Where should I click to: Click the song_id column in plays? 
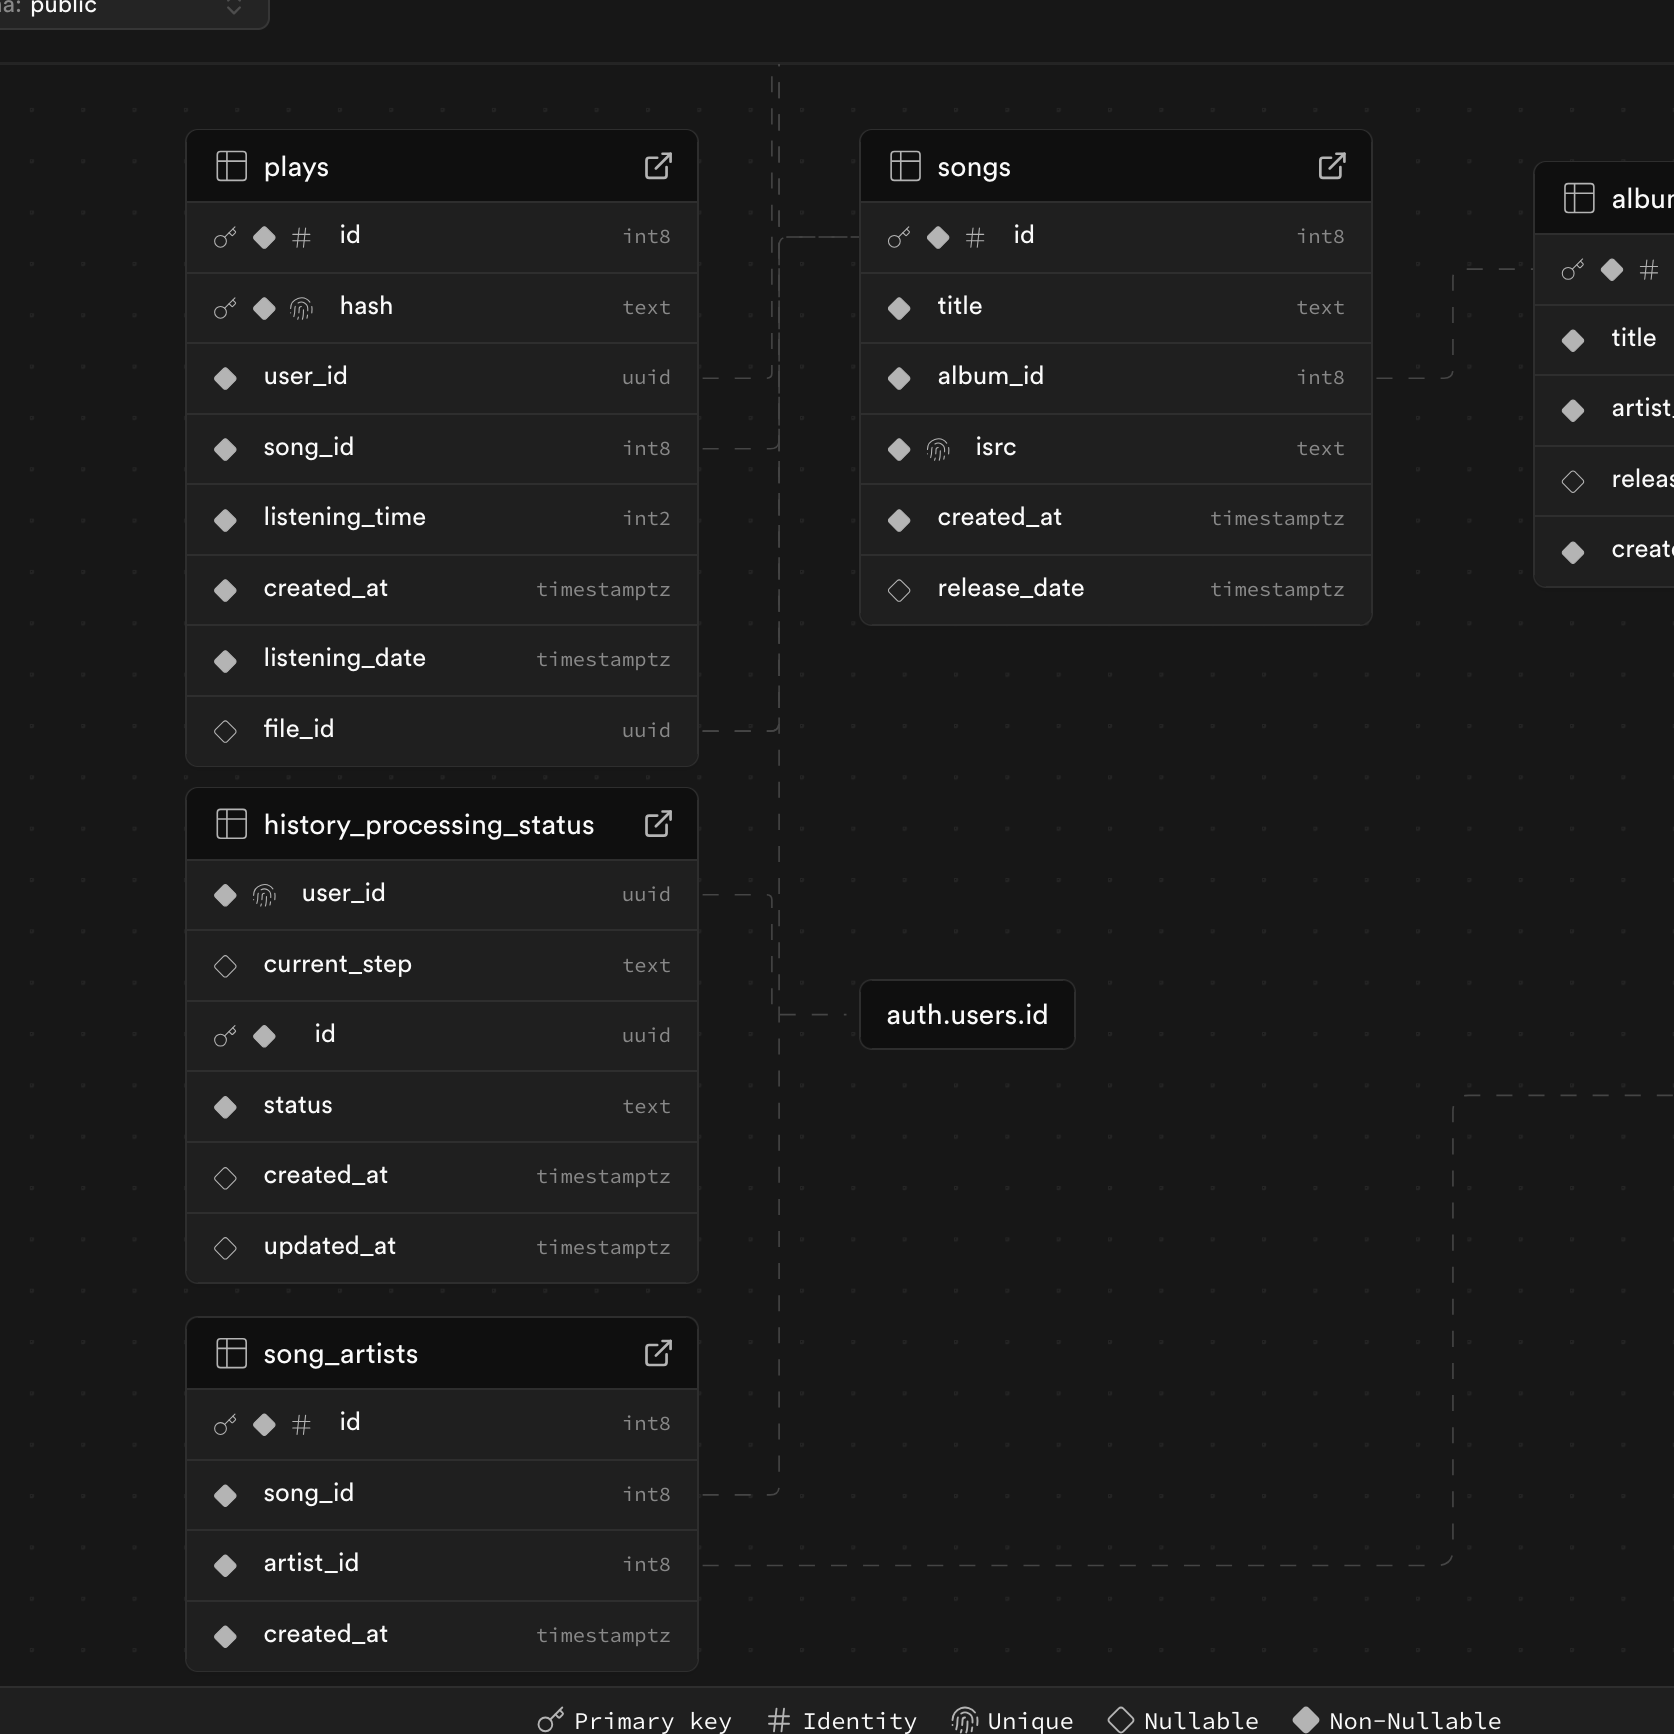tap(442, 449)
